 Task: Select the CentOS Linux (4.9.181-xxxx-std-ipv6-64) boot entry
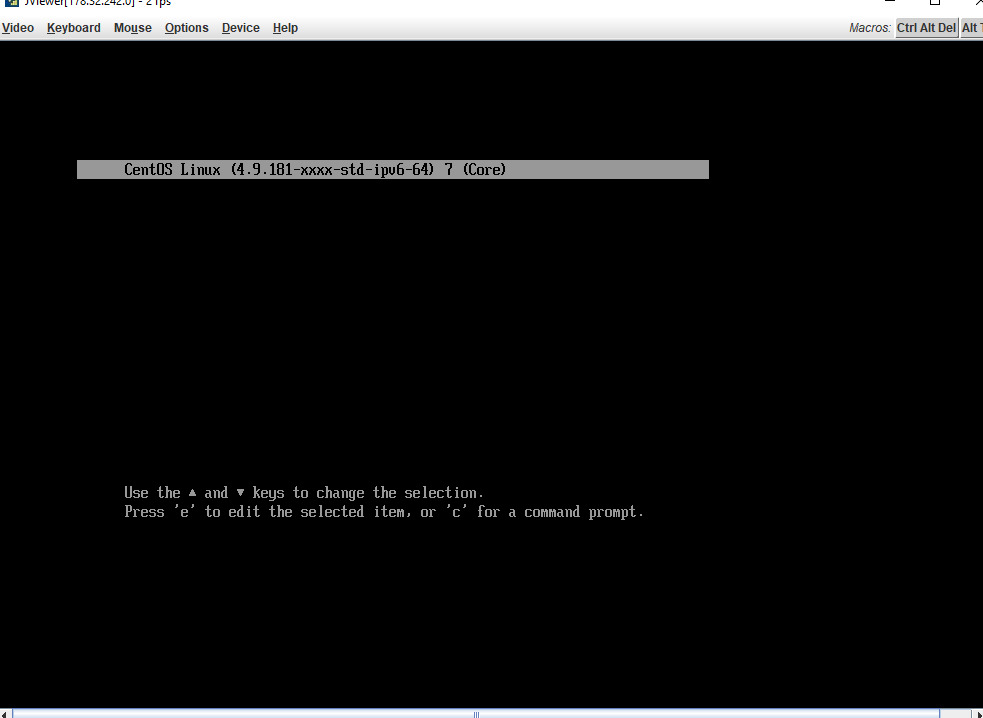point(392,169)
